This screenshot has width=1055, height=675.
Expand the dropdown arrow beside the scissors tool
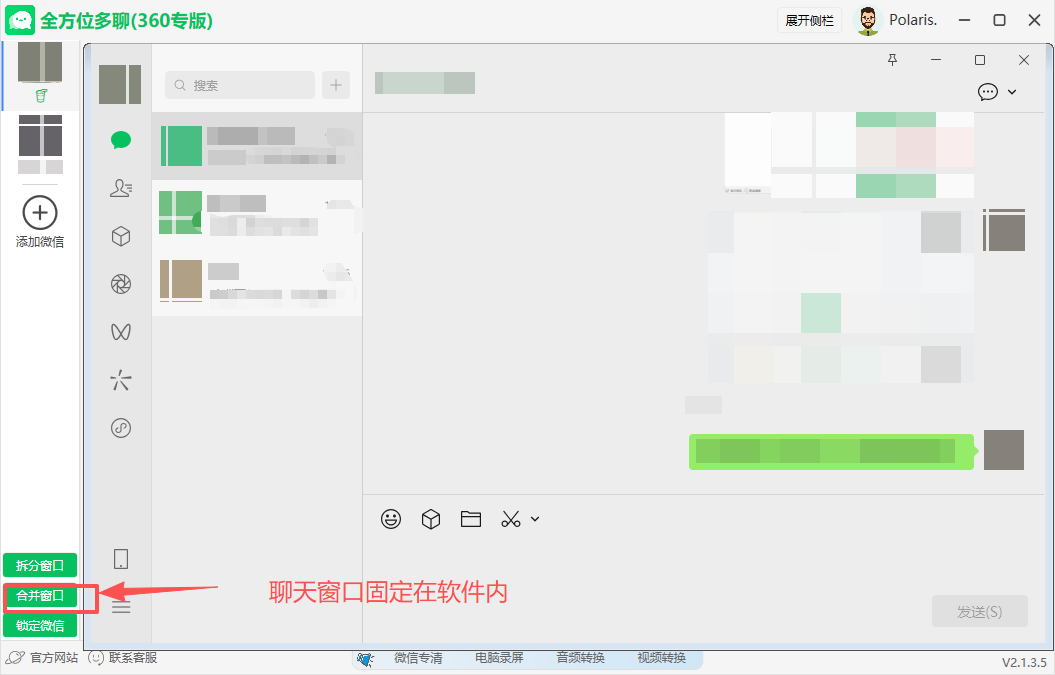click(535, 520)
